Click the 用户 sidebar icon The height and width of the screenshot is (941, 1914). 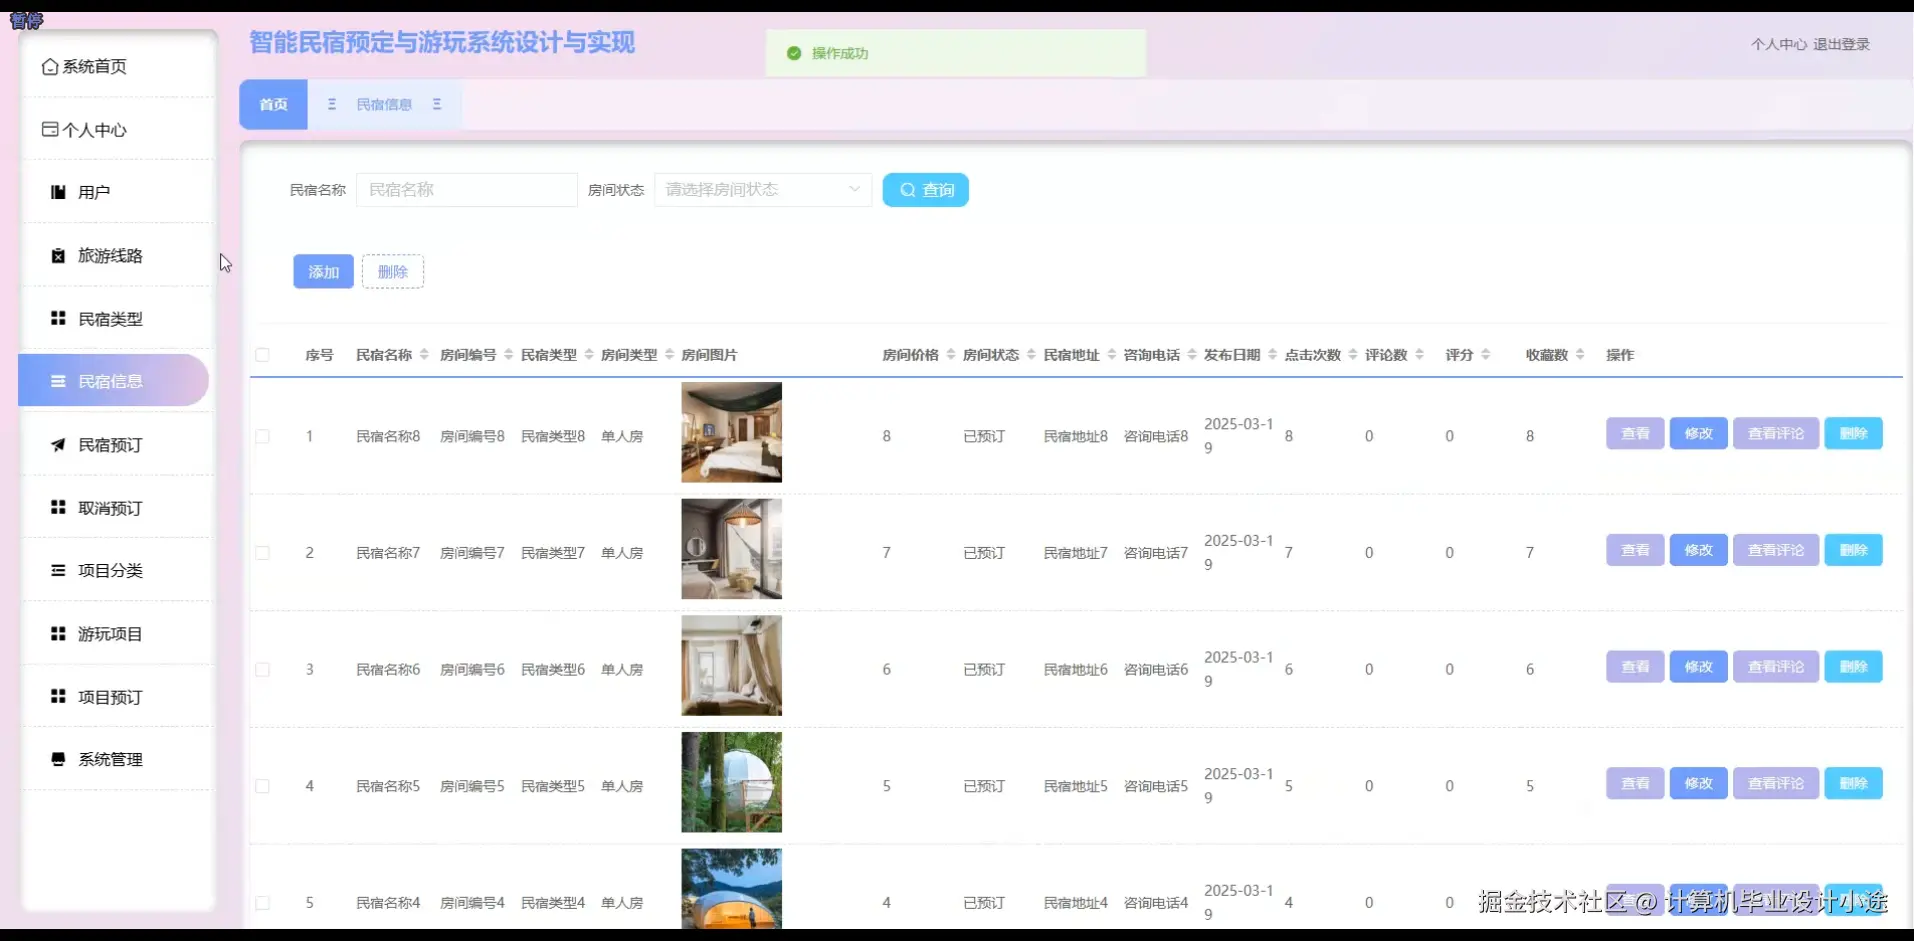point(58,192)
